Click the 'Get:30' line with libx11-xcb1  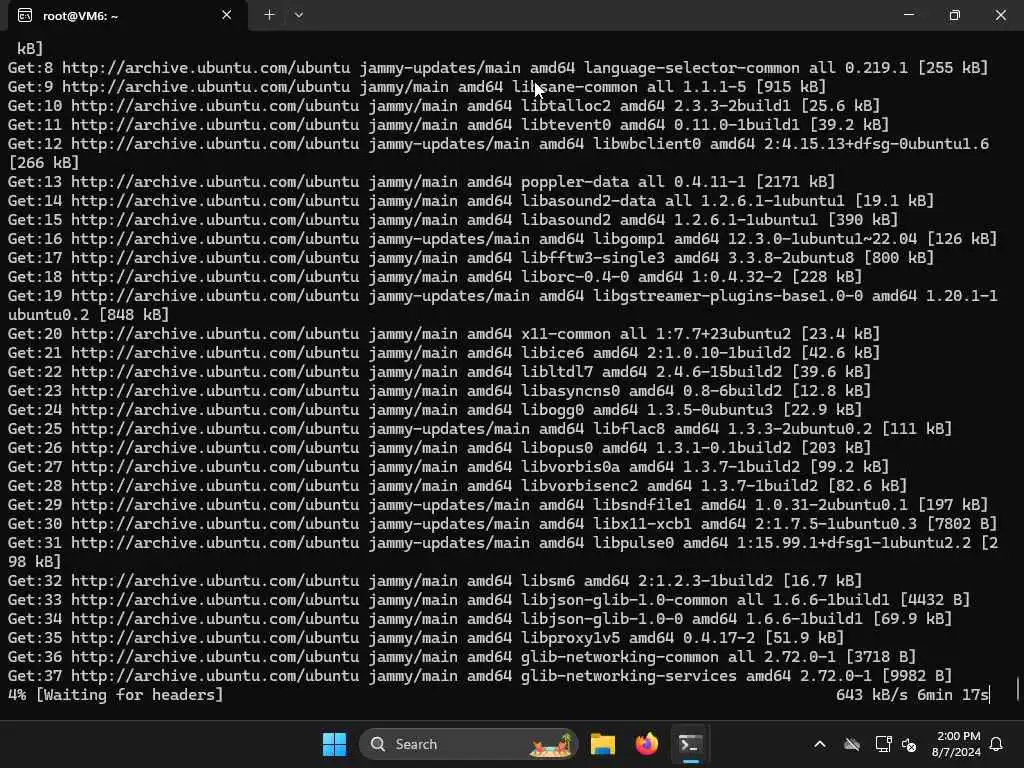point(502,524)
